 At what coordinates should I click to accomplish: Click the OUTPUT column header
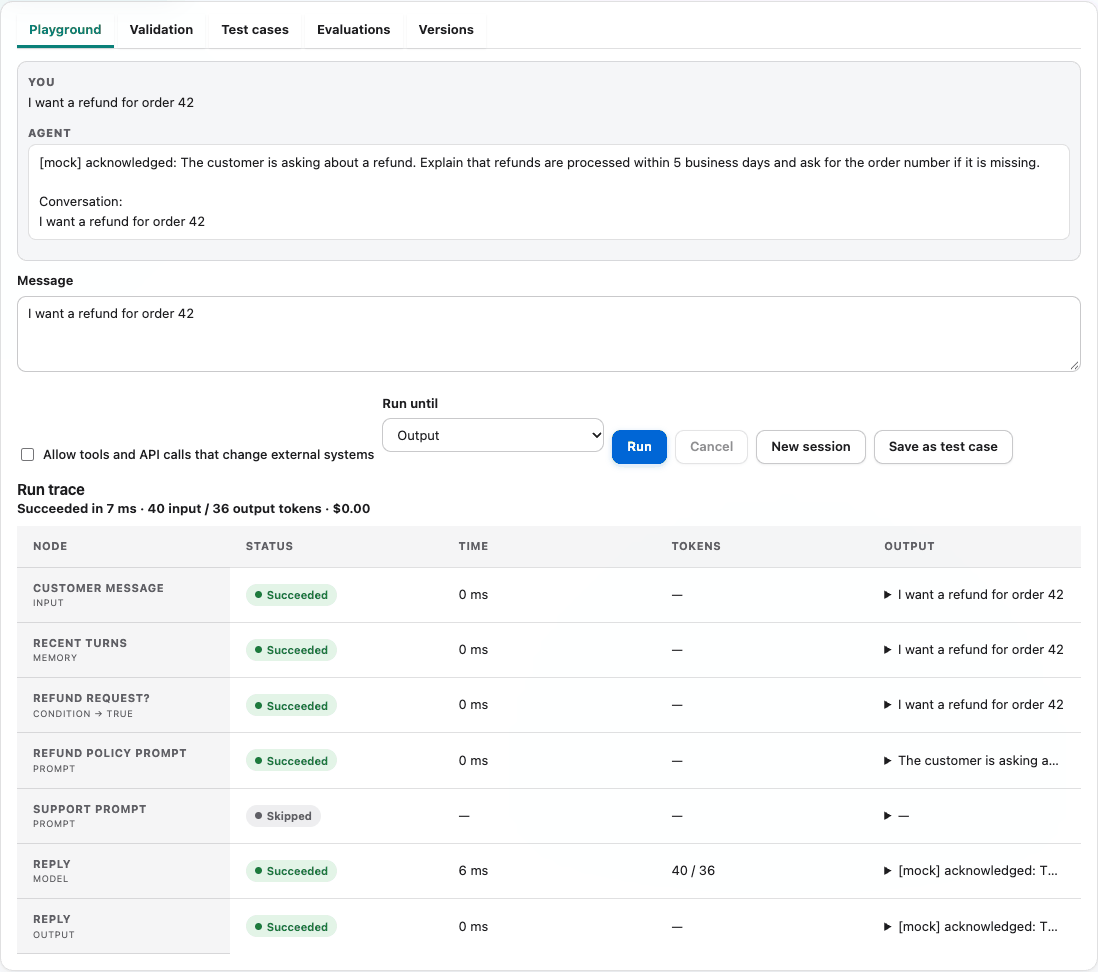point(909,546)
